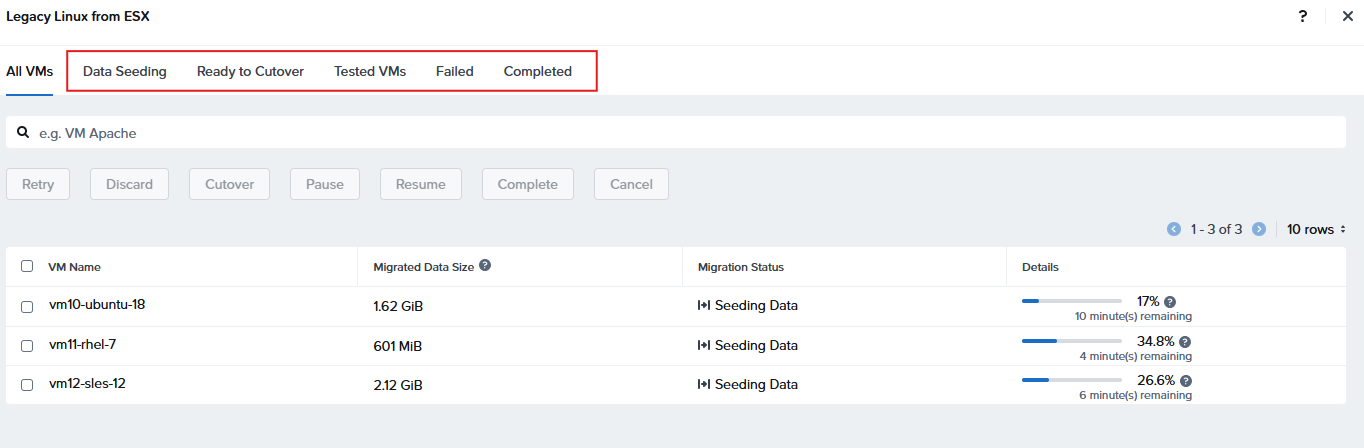This screenshot has width=1364, height=448.
Task: Open the Ready to Cutover tab
Action: [250, 71]
